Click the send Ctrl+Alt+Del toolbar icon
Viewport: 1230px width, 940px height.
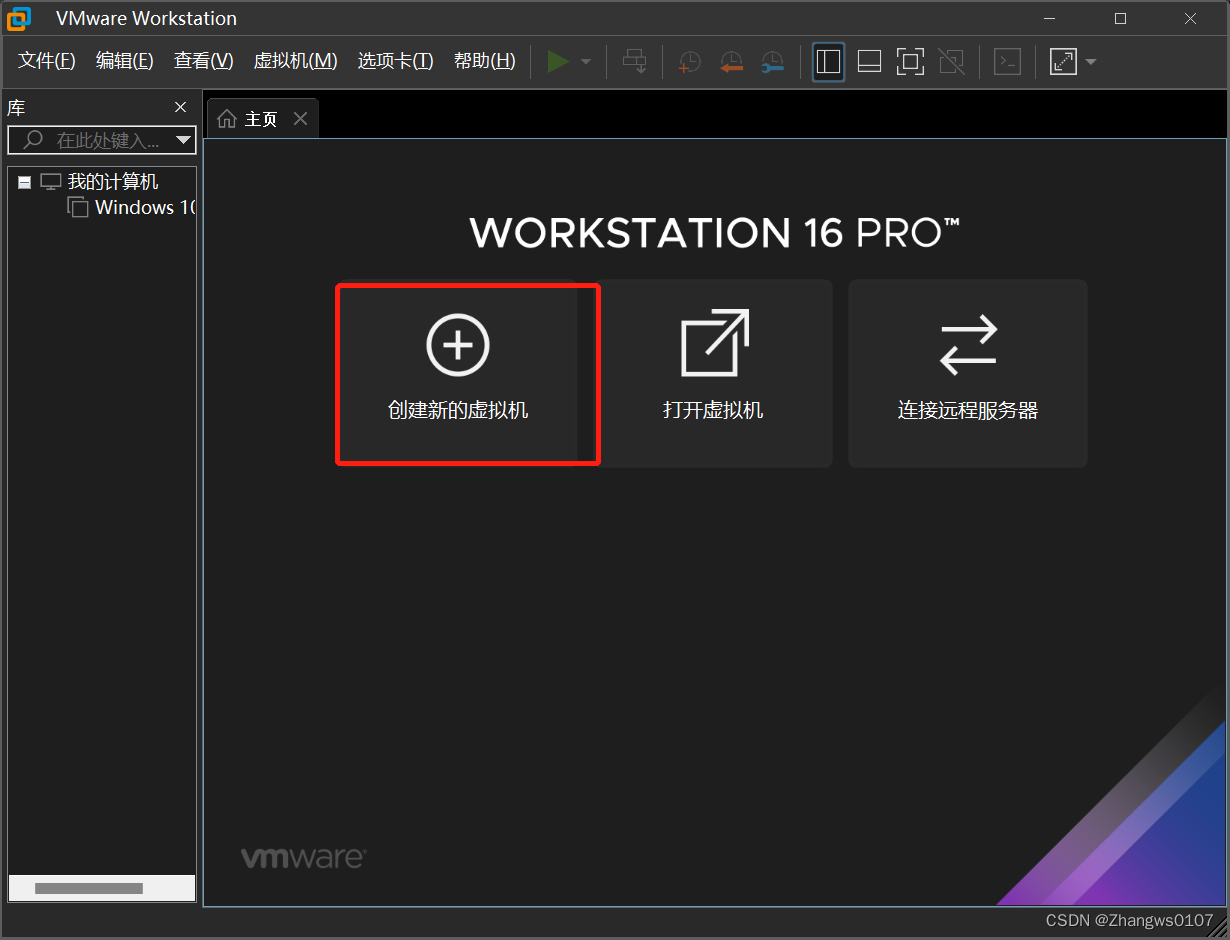click(x=635, y=61)
